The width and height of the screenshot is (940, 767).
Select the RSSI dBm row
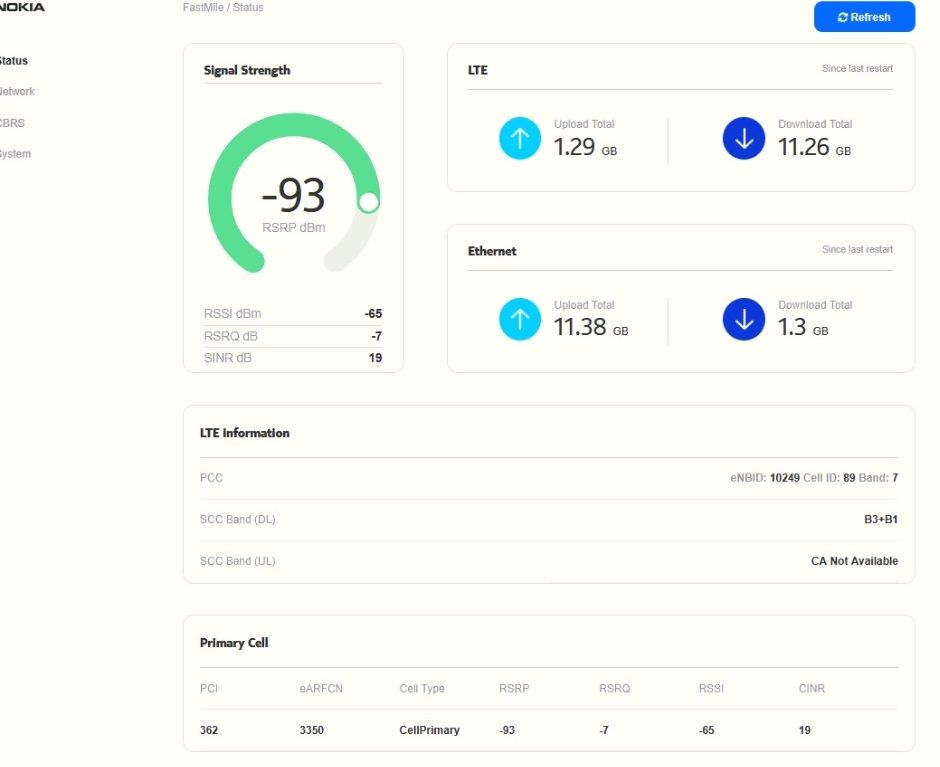point(293,314)
